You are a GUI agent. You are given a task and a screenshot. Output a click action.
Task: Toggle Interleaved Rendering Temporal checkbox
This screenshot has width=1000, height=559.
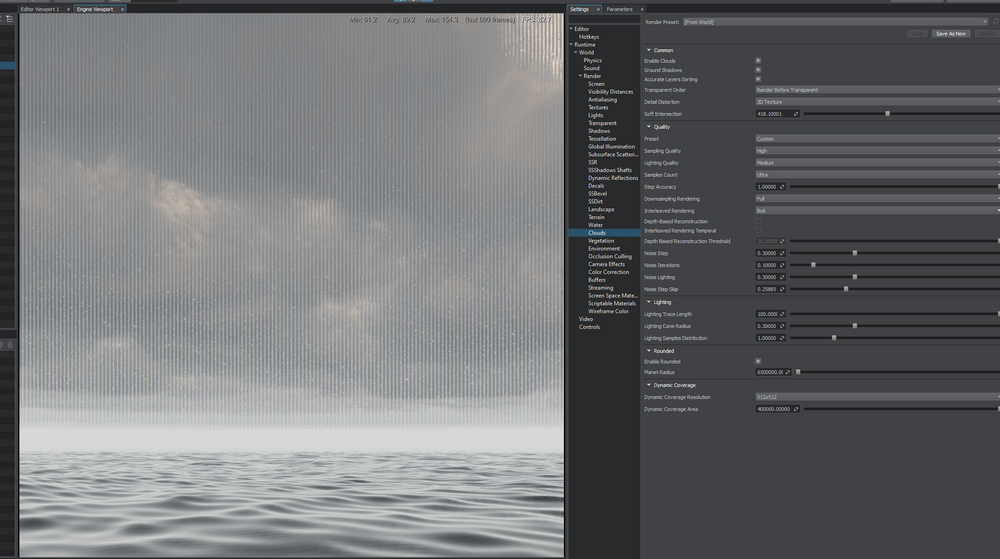coord(758,231)
